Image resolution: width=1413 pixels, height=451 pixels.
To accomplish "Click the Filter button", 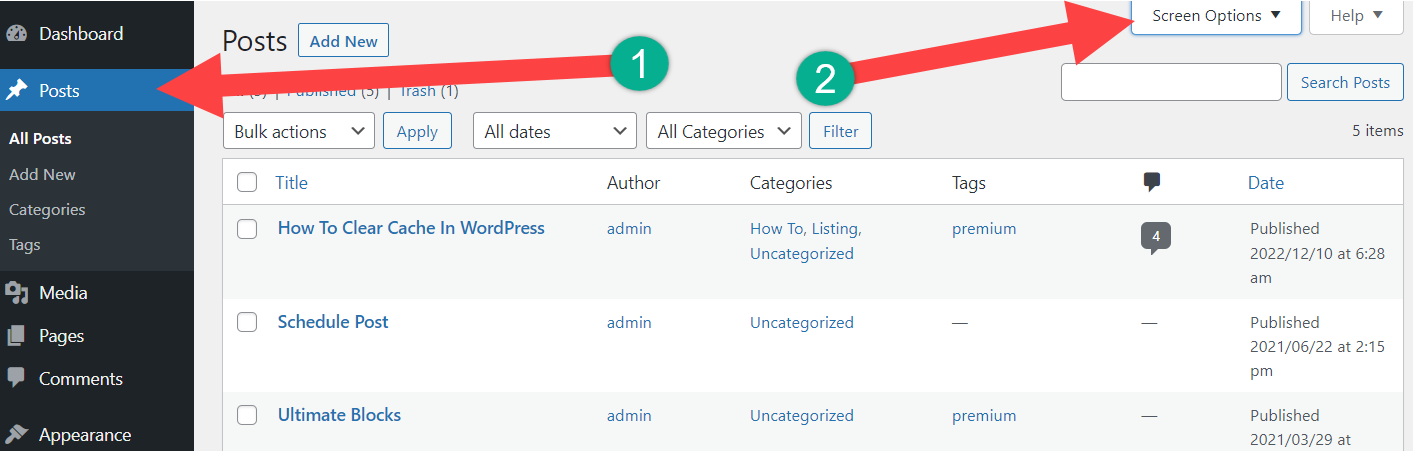I will (x=840, y=131).
